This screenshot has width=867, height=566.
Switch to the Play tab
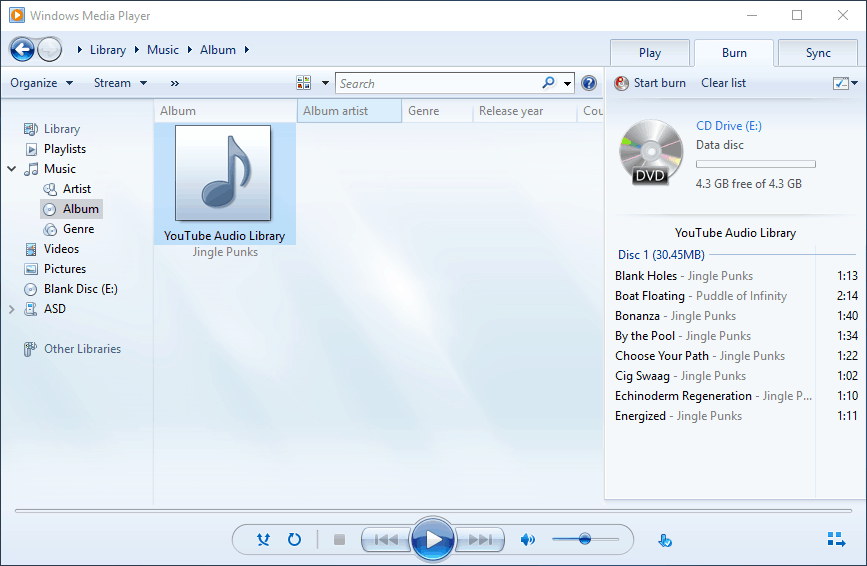pyautogui.click(x=650, y=53)
